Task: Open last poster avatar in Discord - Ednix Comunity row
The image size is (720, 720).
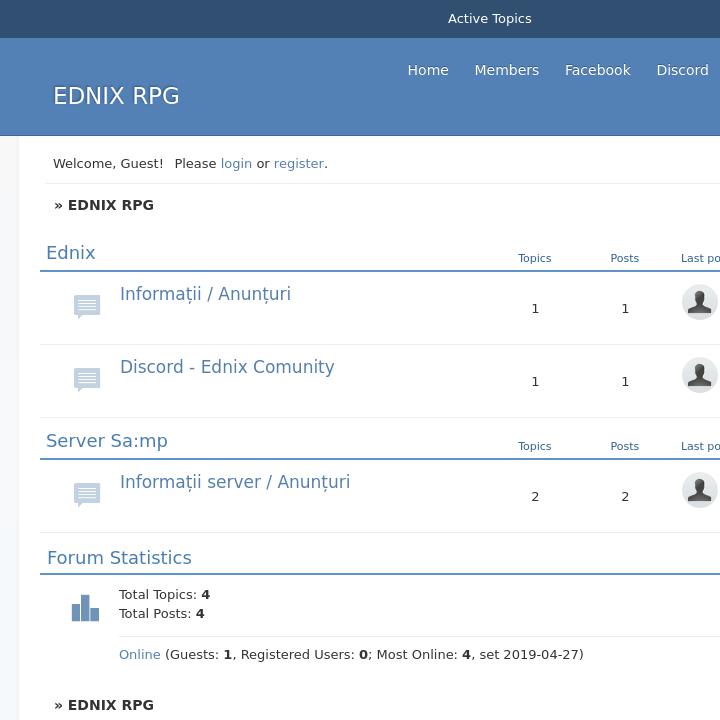Action: [x=699, y=375]
